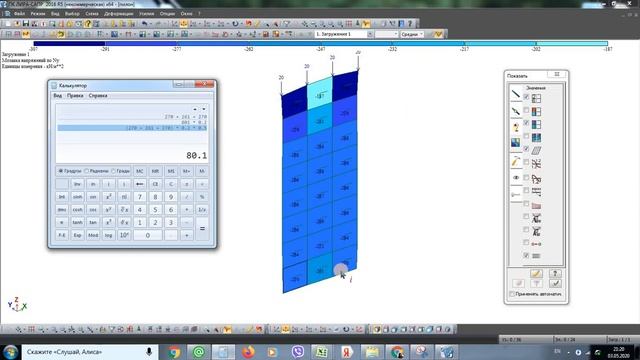Click the lightest cyan legend swatch near -187
The height and width of the screenshot is (360, 640).
[x=572, y=43]
